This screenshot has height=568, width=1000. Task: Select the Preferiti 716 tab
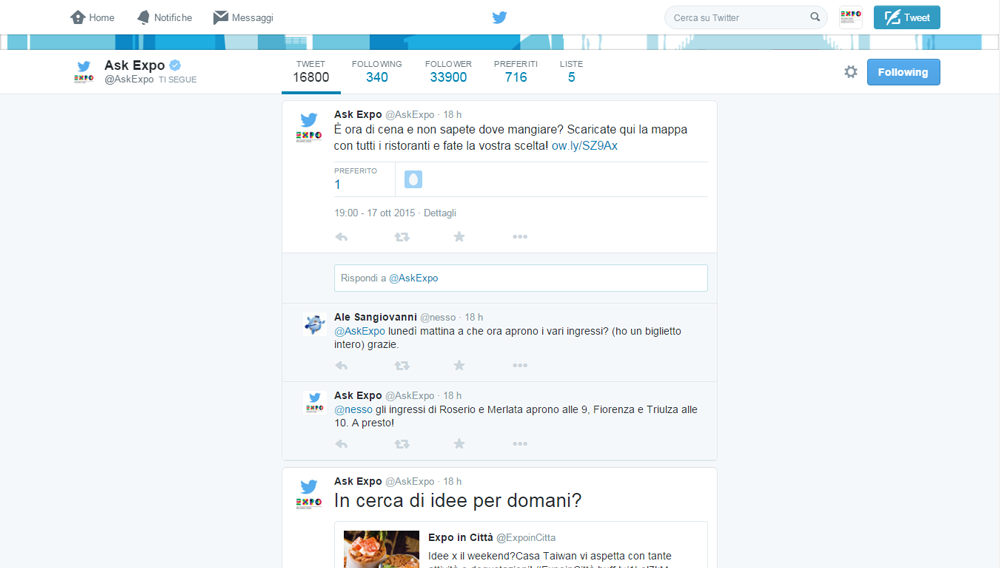(x=515, y=72)
